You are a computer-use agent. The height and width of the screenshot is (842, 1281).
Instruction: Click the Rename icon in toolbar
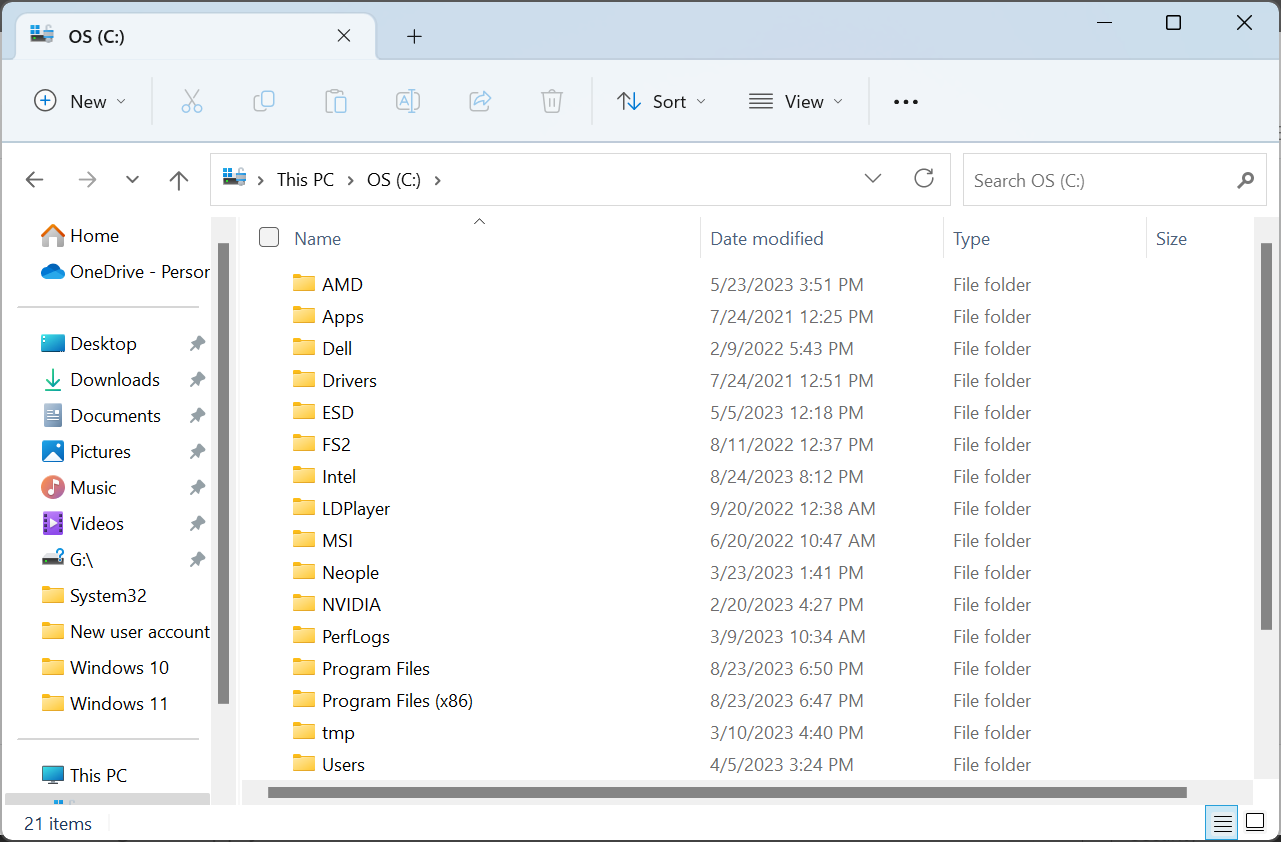tap(408, 101)
